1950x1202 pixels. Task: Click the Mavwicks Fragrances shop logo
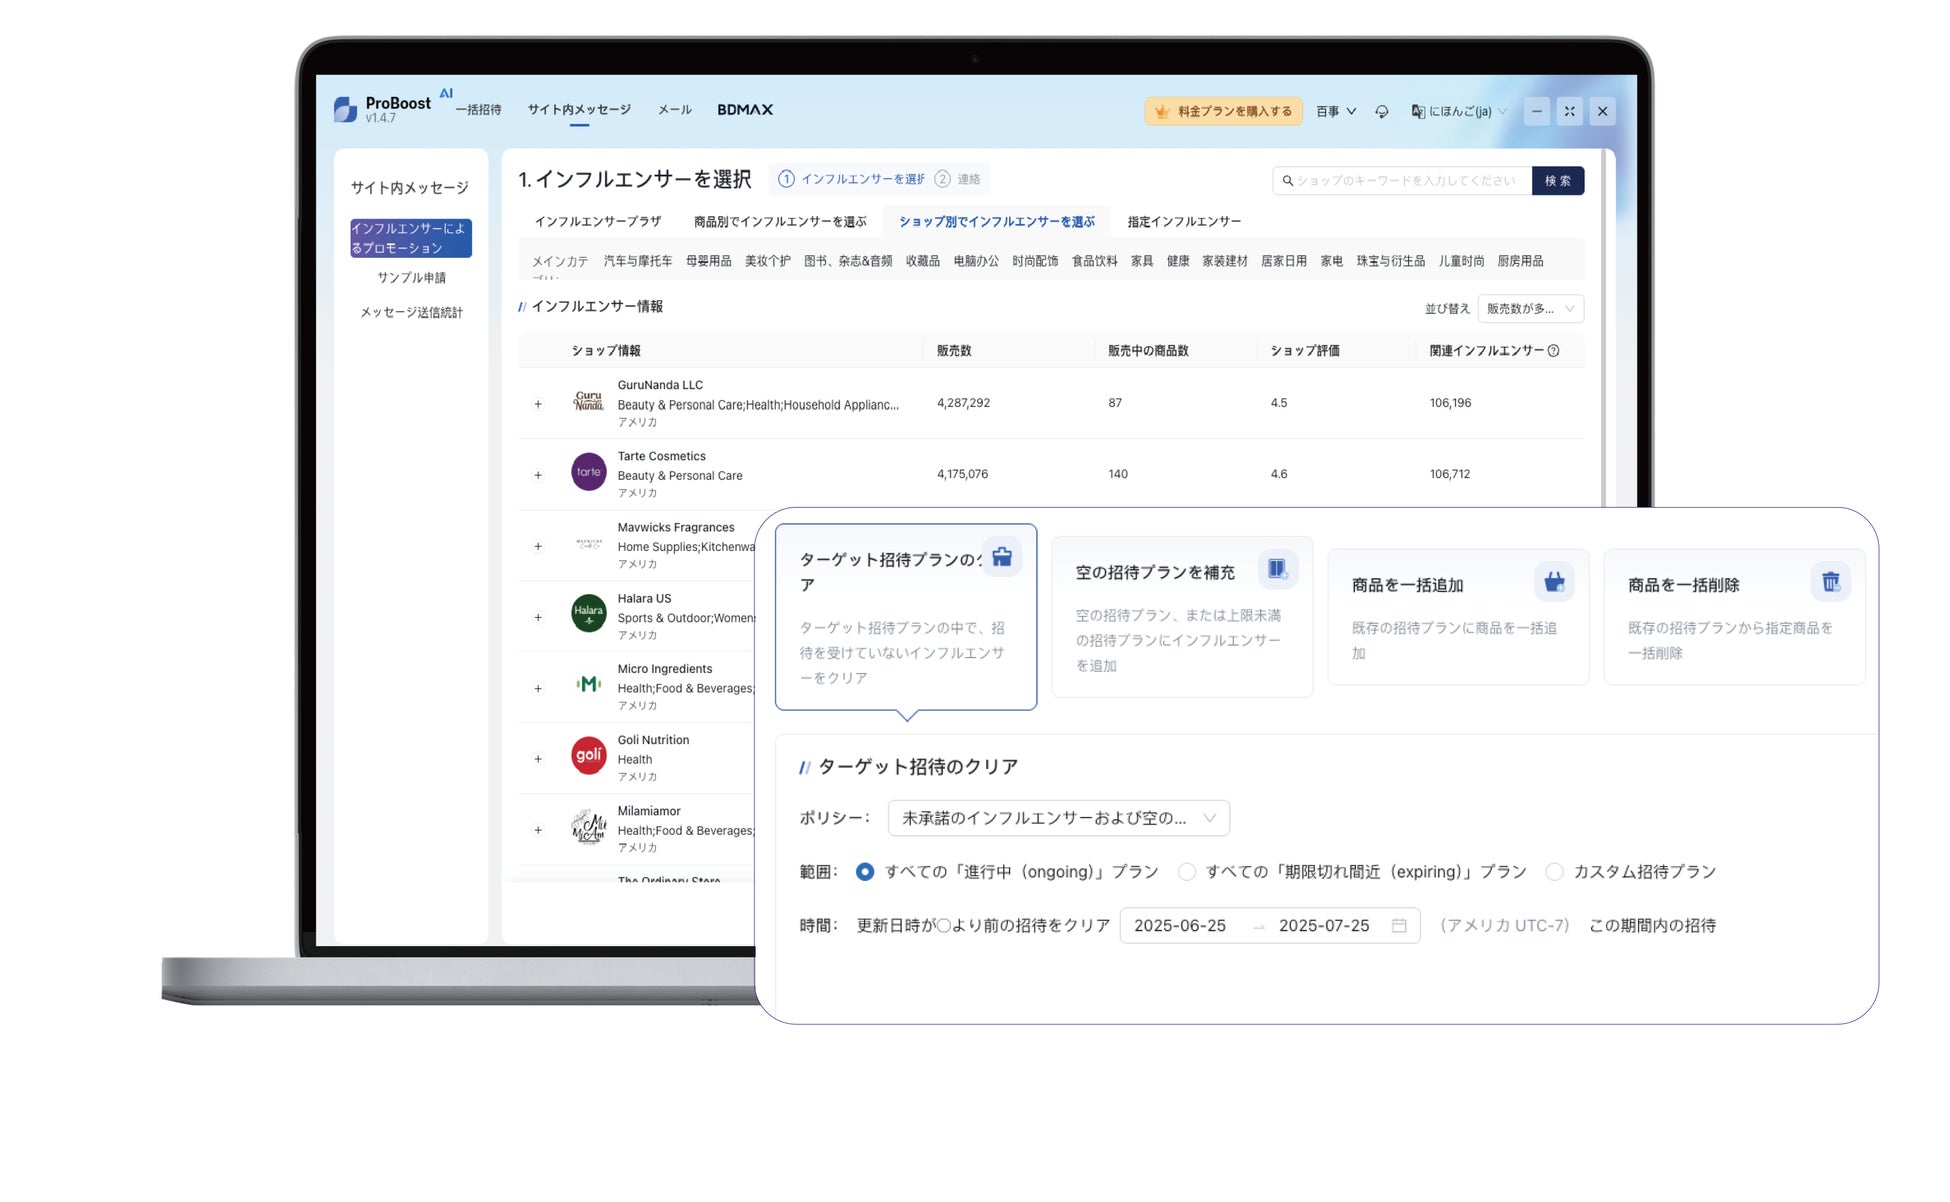click(x=588, y=544)
